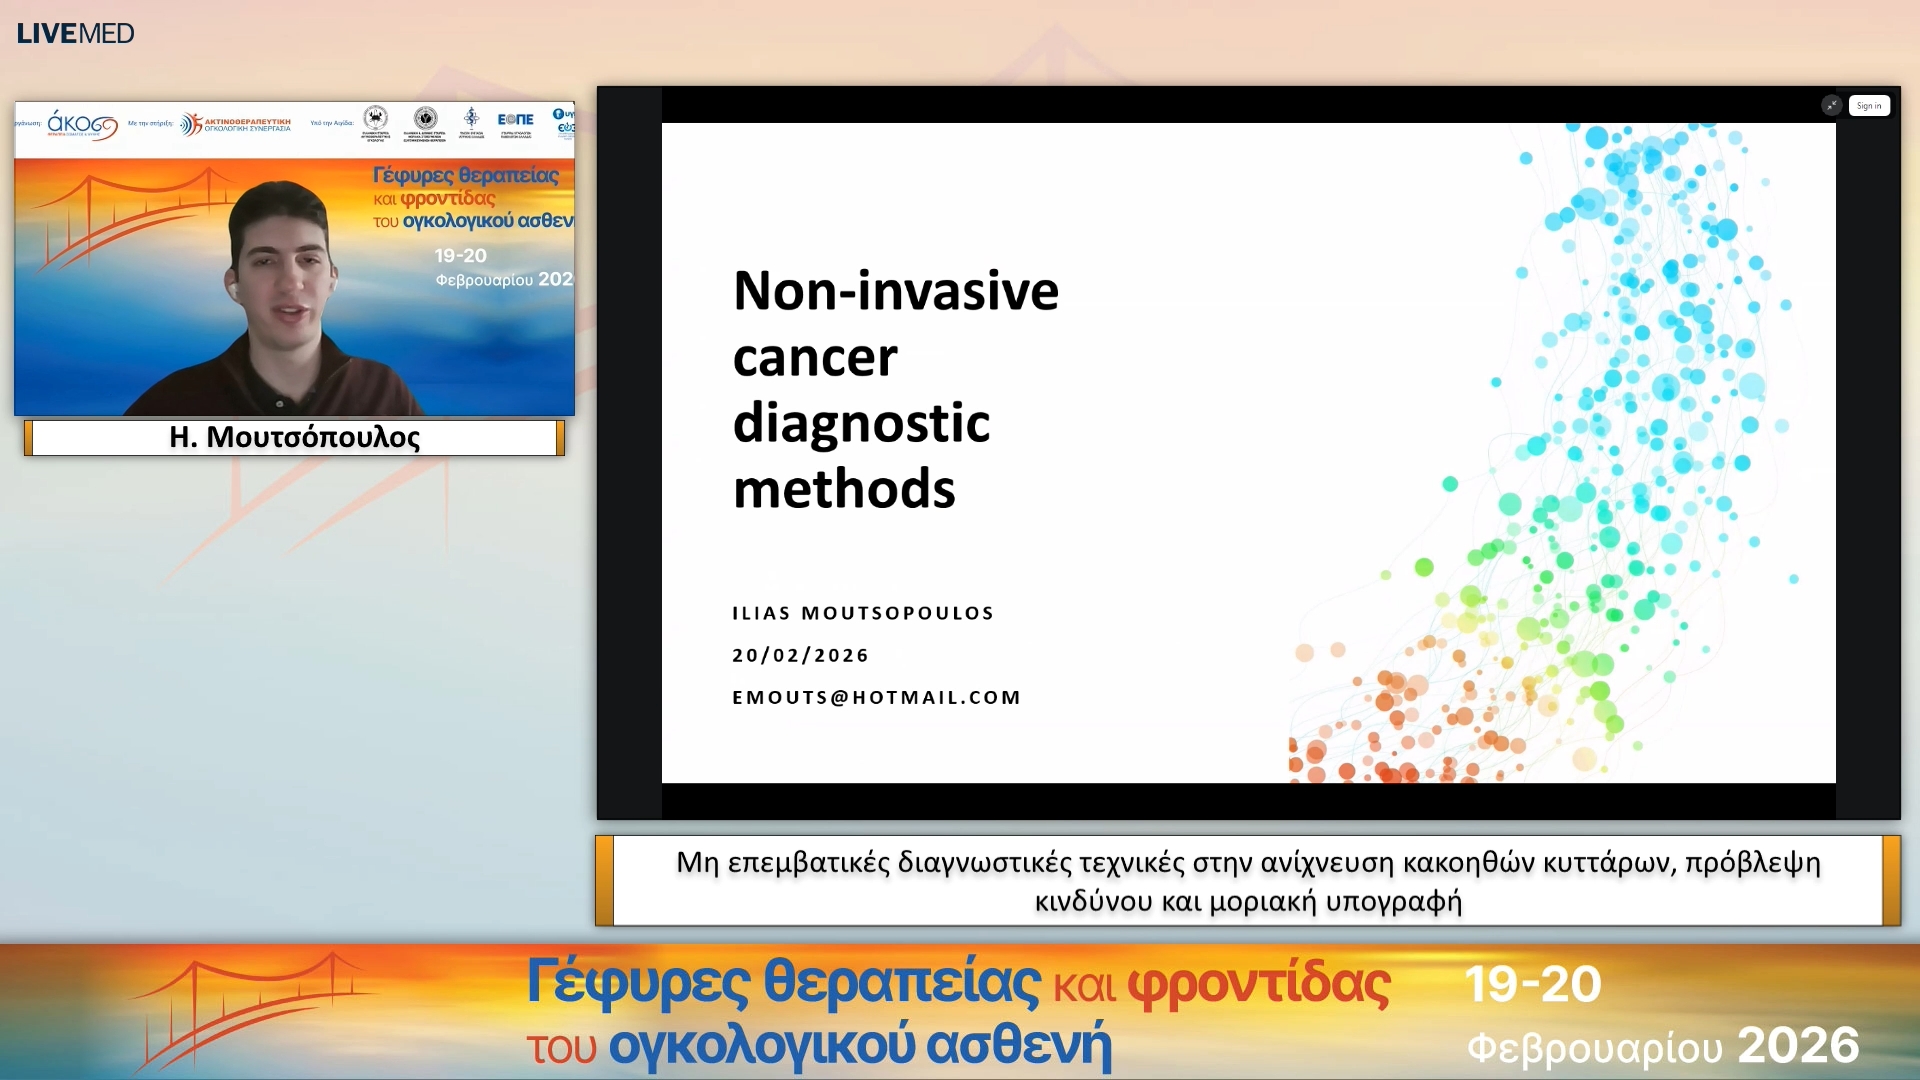Screen dimensions: 1920x1080
Task: Click the Ακτινοθεραπευτική Ογκολογική Συνέργασια logo
Action: 236,124
